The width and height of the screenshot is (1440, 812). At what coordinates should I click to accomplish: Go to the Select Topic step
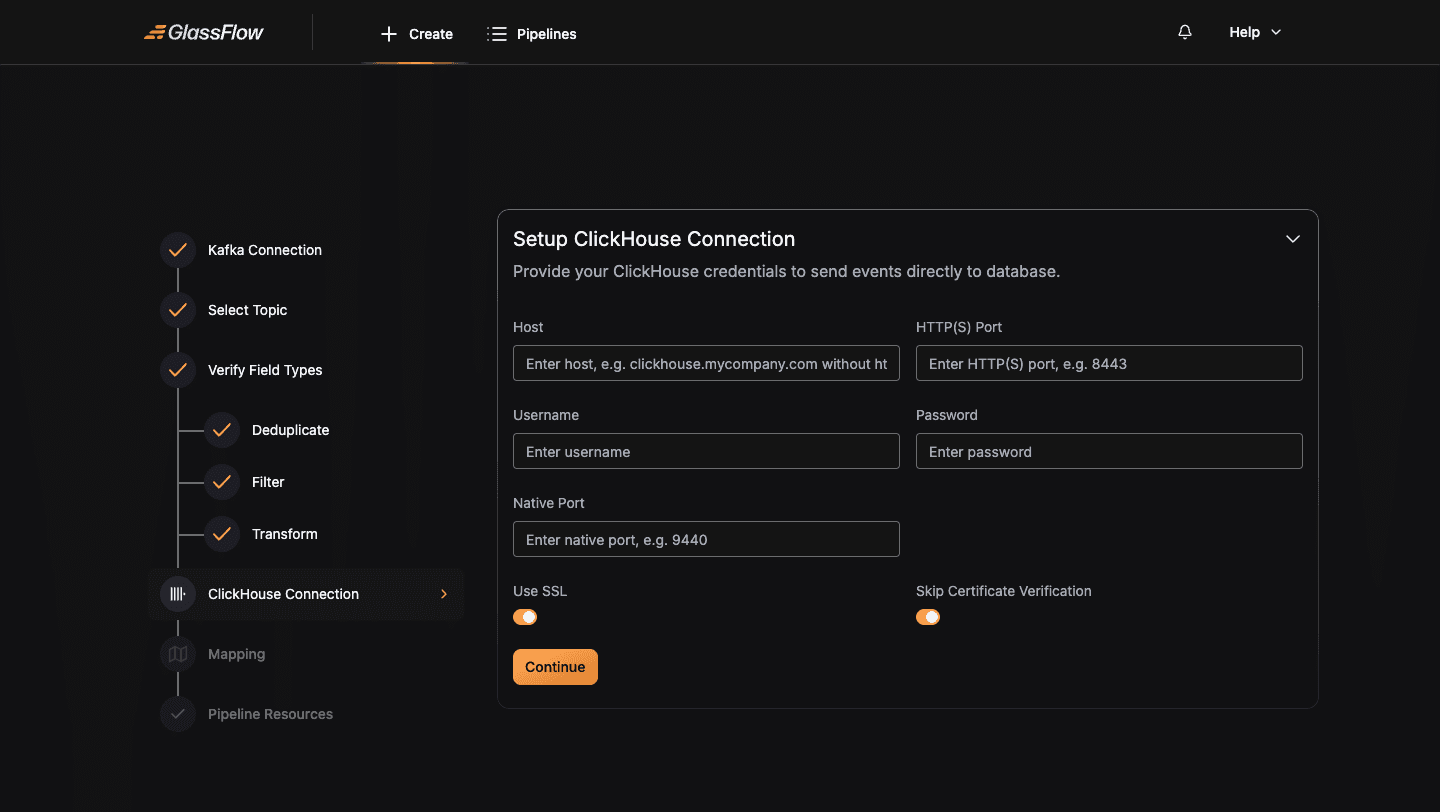(x=248, y=310)
